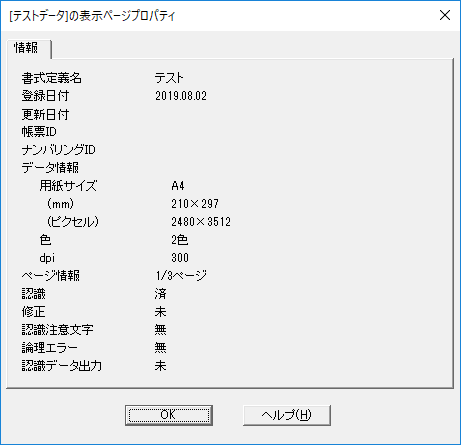Open help with ヘルプ(H) button

point(287,415)
